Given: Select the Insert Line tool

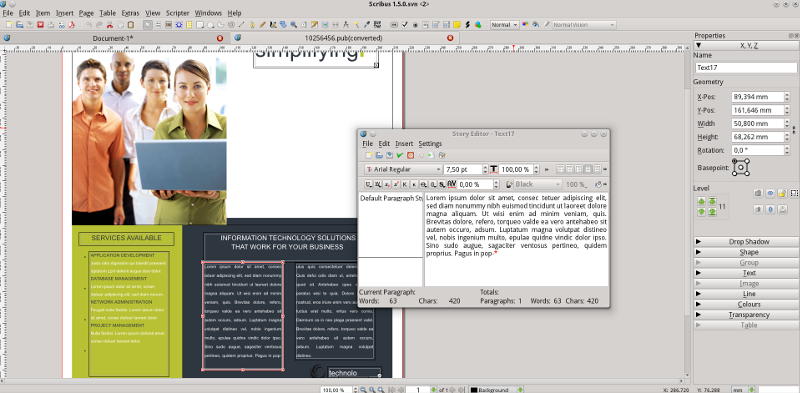Looking at the screenshot, I should pos(241,24).
